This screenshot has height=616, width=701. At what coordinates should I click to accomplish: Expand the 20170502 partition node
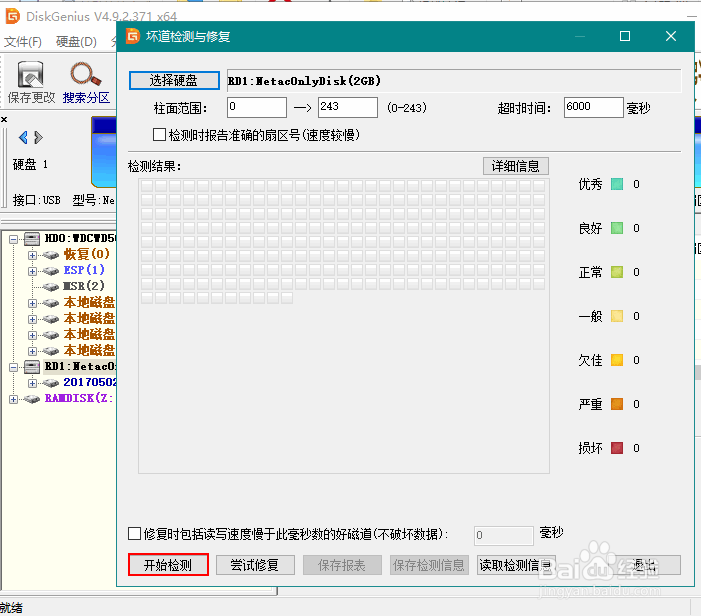[x=32, y=383]
